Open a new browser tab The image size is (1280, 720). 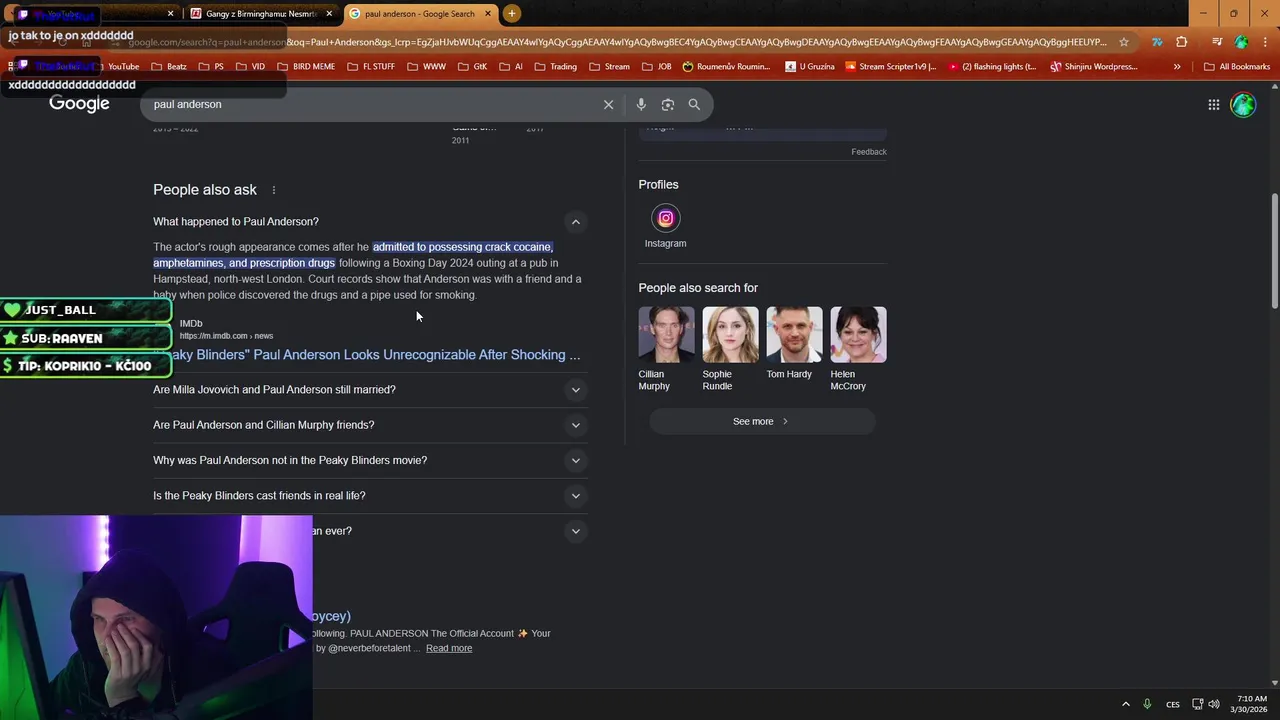tap(511, 14)
